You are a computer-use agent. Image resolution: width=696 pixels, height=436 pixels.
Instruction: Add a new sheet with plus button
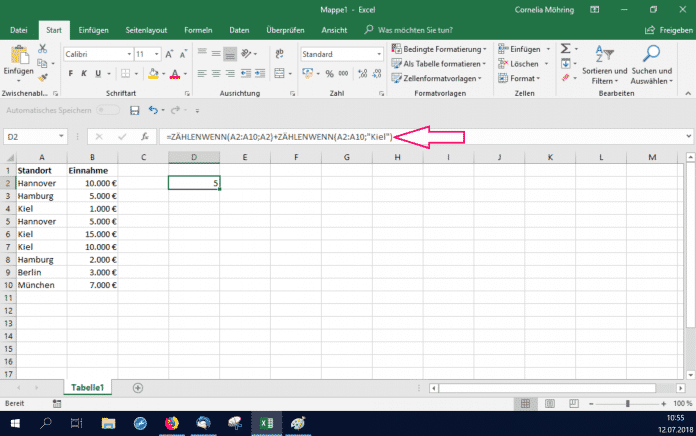pos(138,387)
